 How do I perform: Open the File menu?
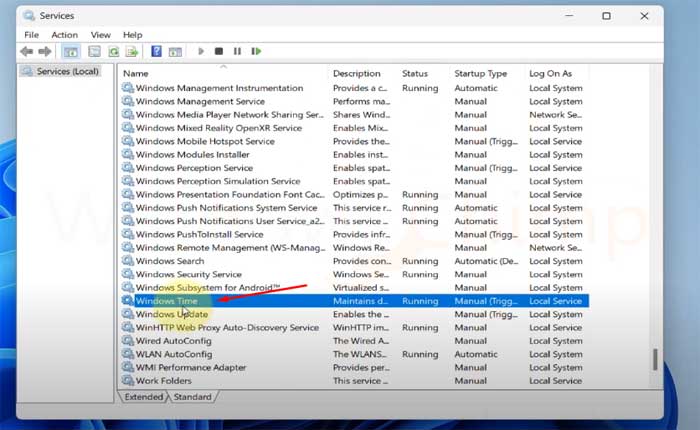(x=31, y=35)
